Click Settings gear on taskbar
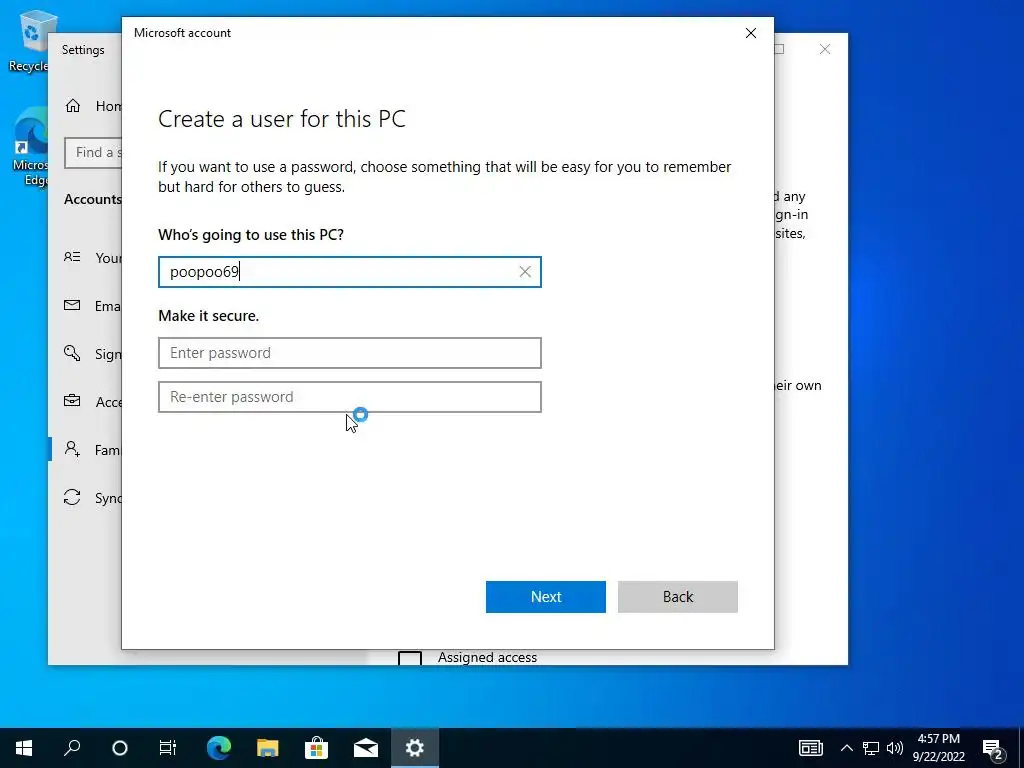This screenshot has width=1024, height=768. (415, 748)
